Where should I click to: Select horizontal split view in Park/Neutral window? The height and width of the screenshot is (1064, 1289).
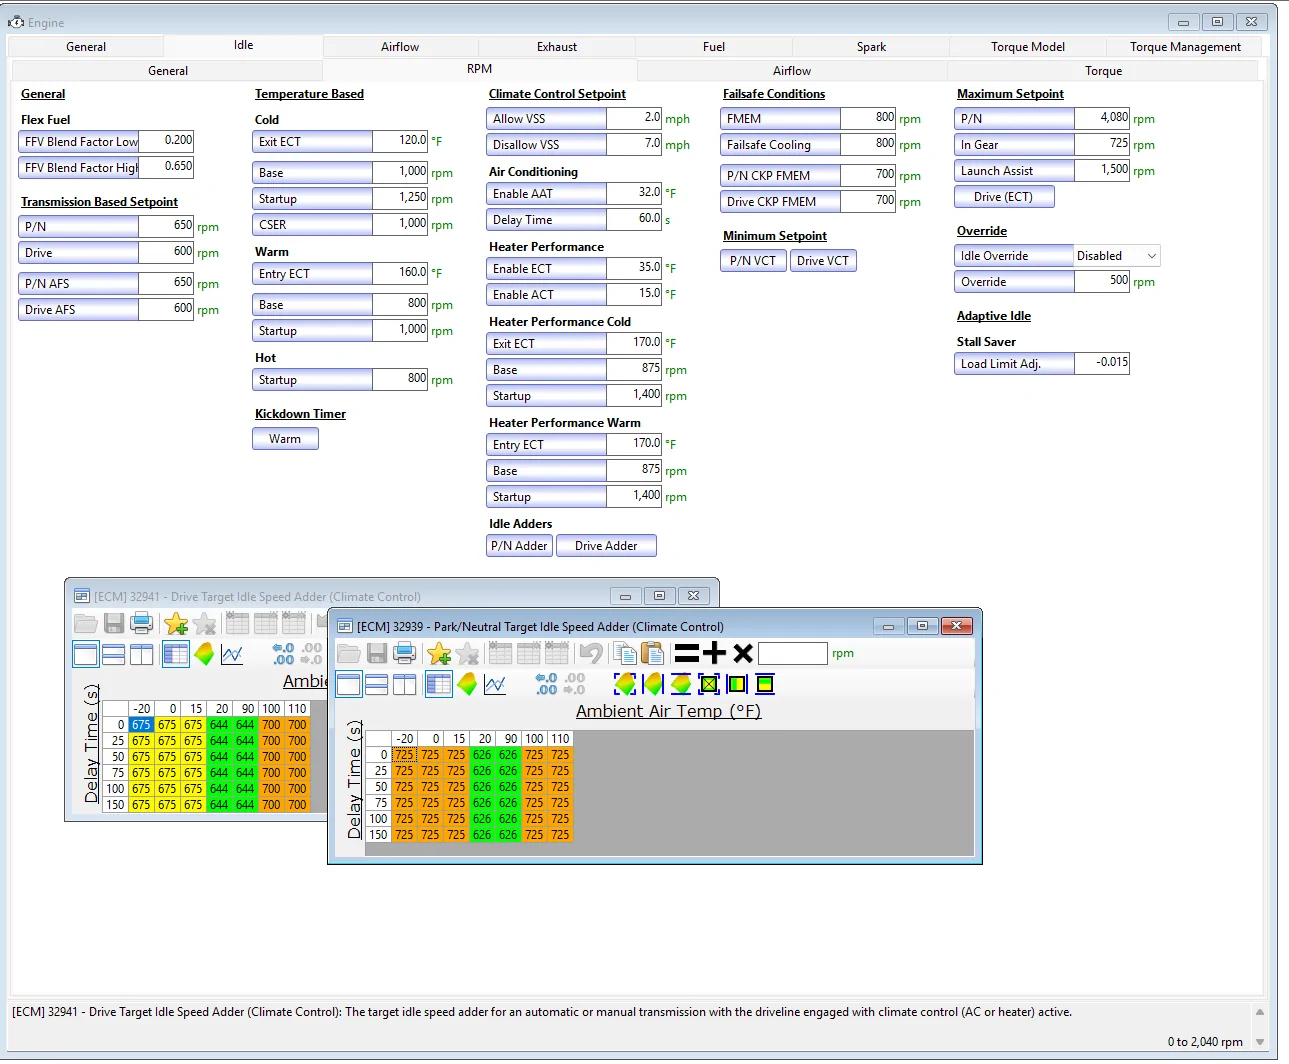[x=377, y=685]
